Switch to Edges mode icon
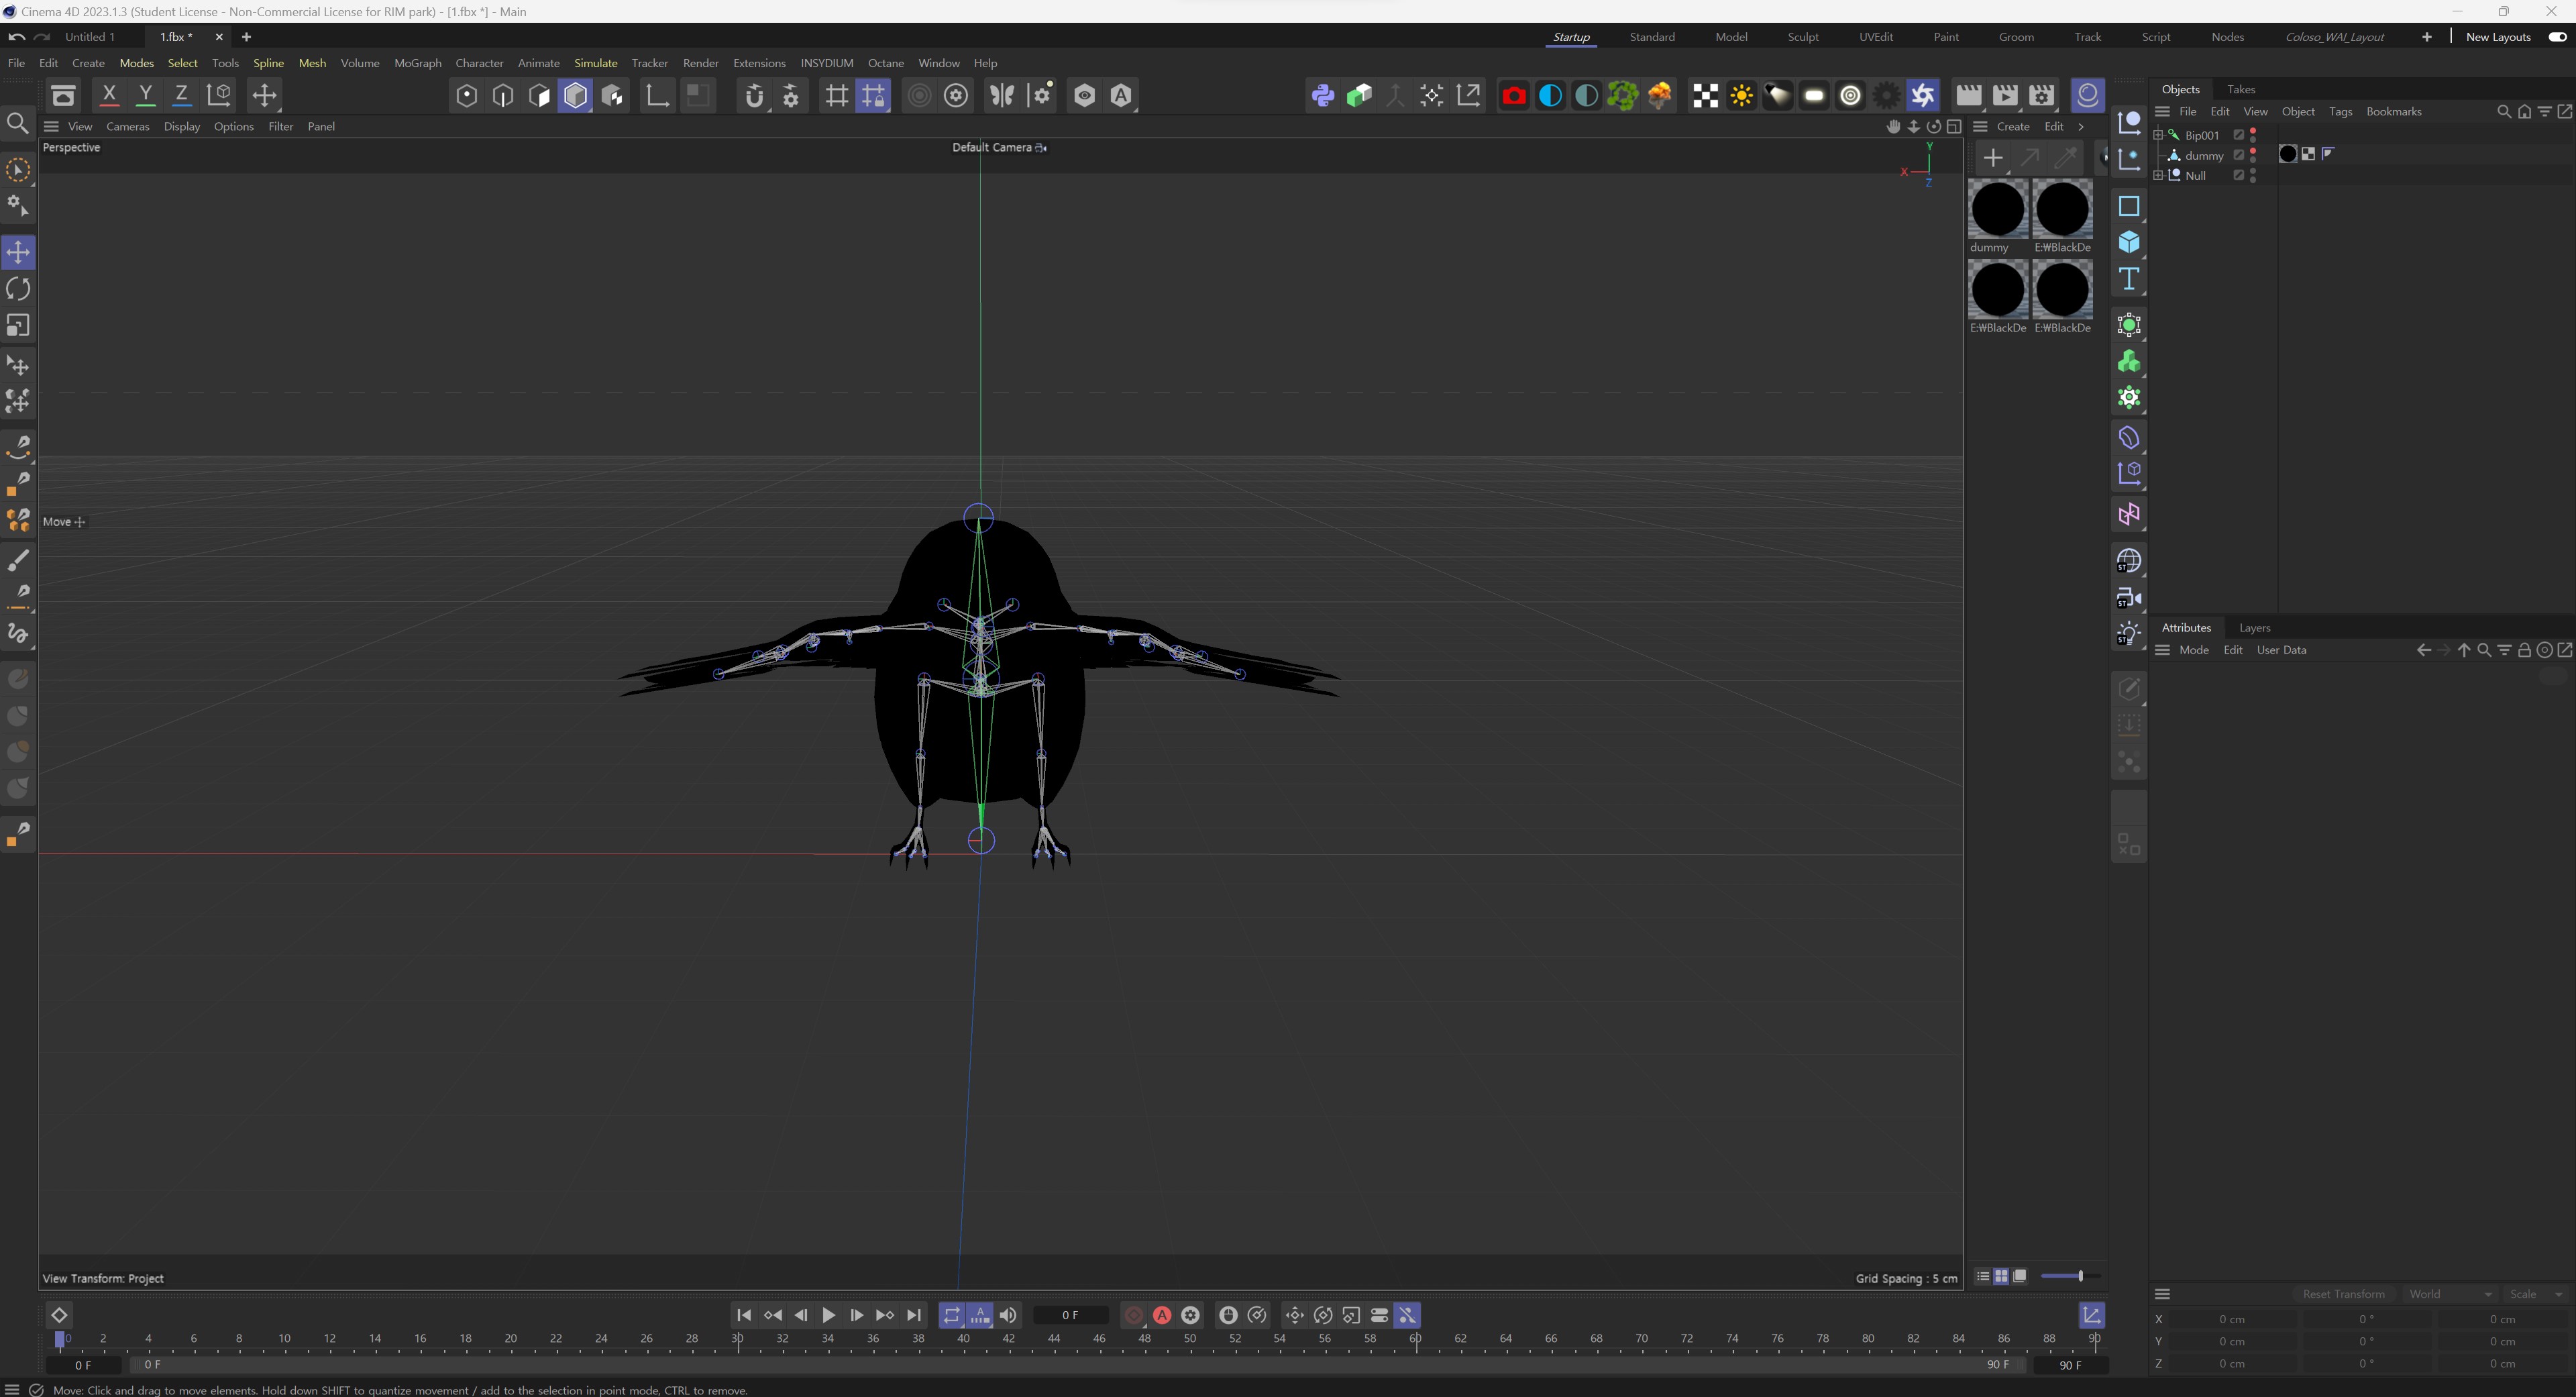Viewport: 2576px width, 1397px height. click(503, 96)
